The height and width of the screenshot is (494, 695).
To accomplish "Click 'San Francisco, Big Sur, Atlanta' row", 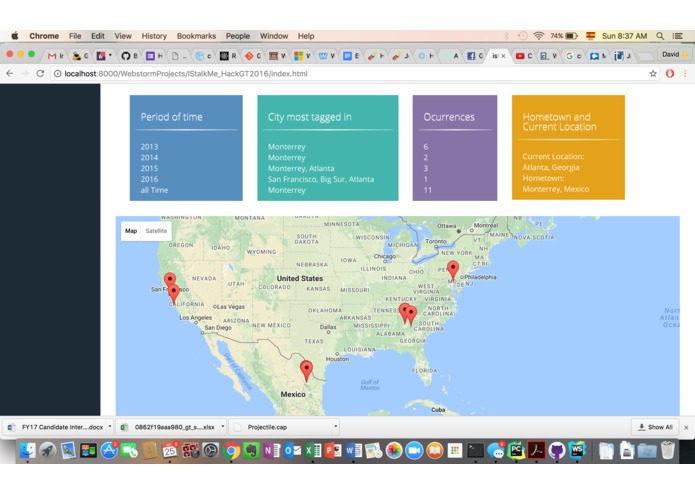I will pyautogui.click(x=321, y=179).
